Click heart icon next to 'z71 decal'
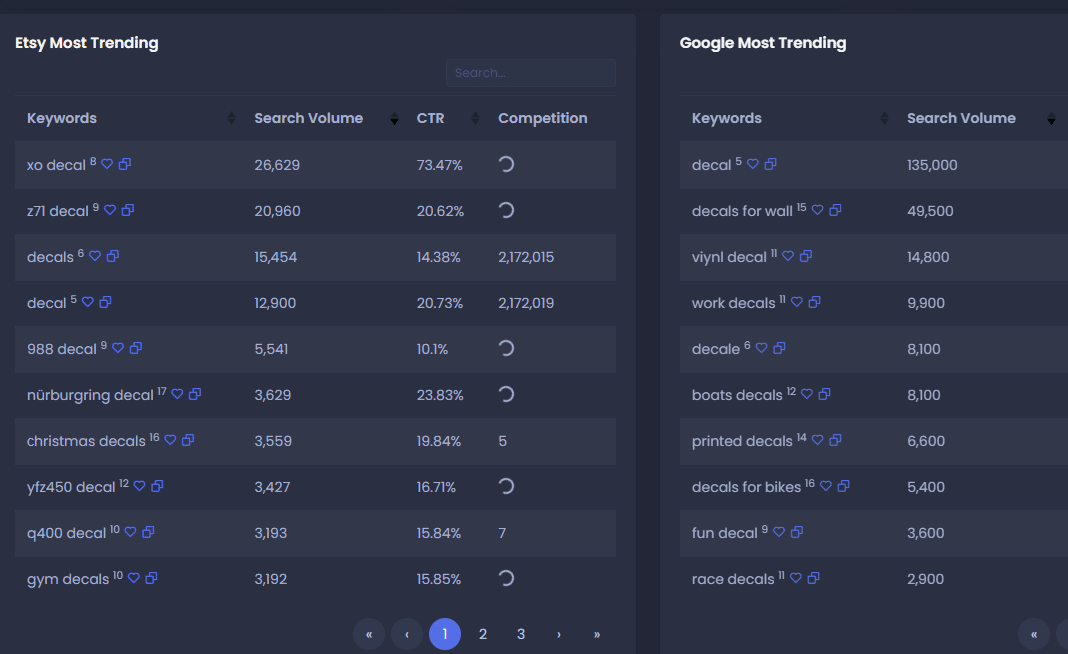The height and width of the screenshot is (654, 1068). tap(110, 210)
